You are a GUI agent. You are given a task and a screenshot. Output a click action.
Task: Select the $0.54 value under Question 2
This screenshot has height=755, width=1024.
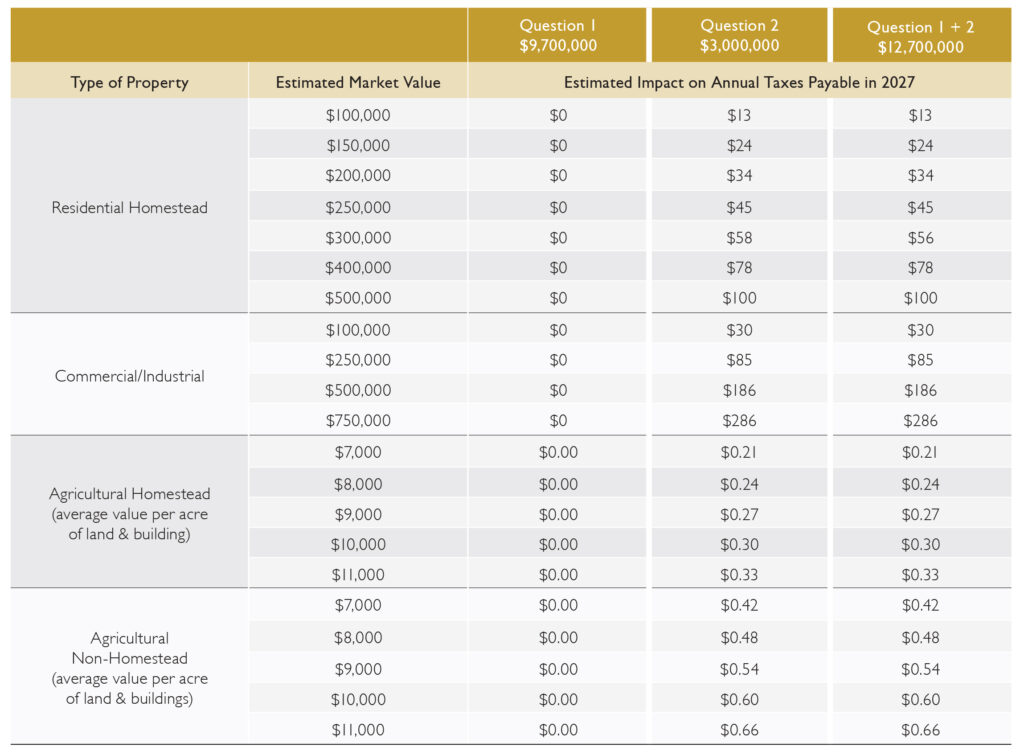(x=739, y=669)
